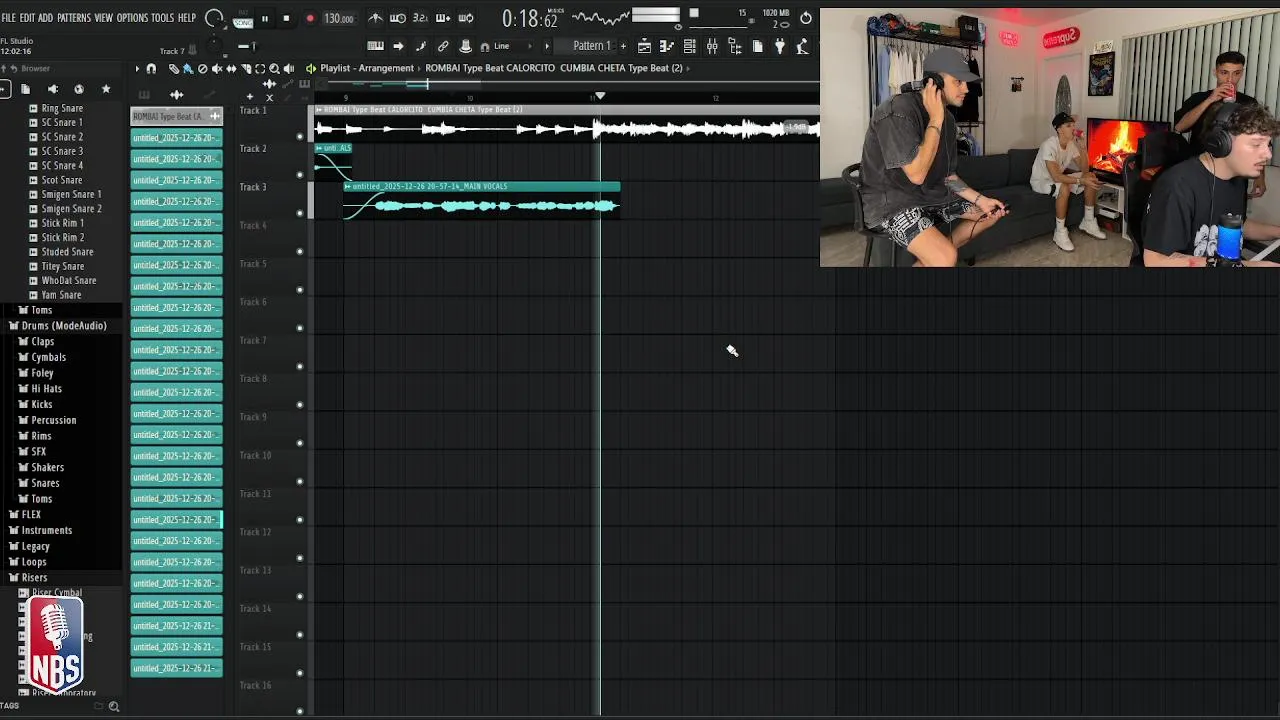Mute Track 1 using its dot switch
This screenshot has height=720, width=1280.
300,136
